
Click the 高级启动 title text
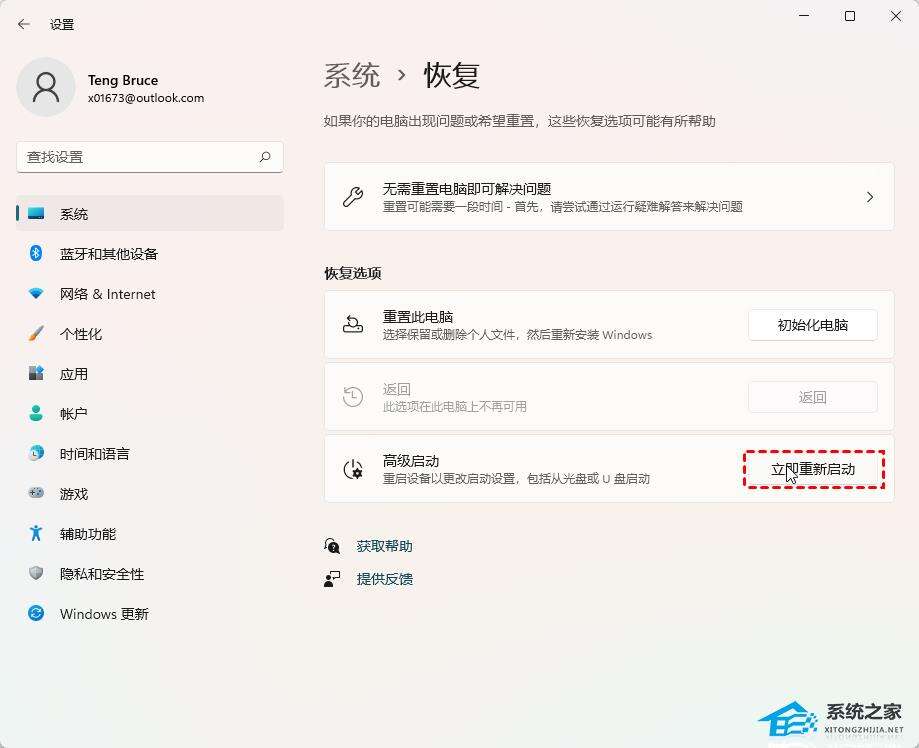pos(410,461)
